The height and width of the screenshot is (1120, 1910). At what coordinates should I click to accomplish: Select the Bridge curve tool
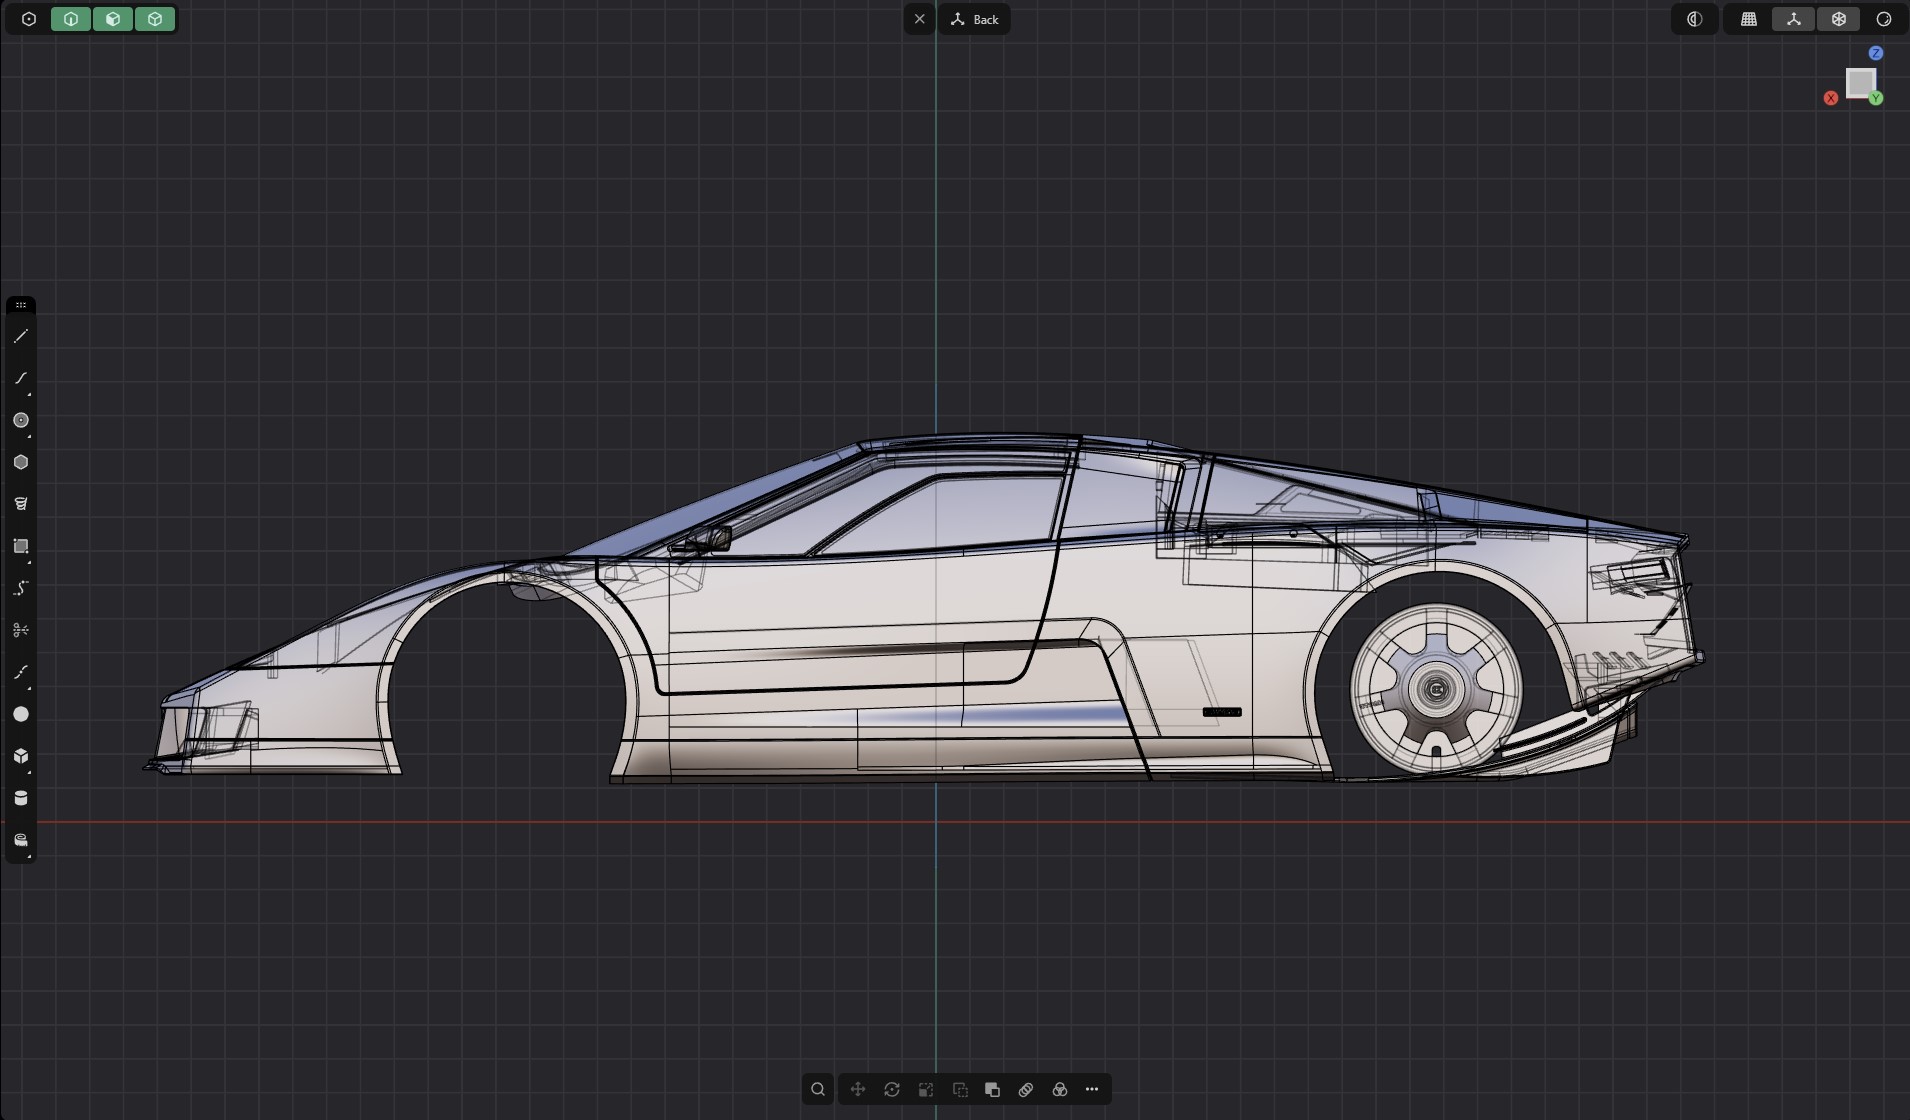click(x=21, y=672)
